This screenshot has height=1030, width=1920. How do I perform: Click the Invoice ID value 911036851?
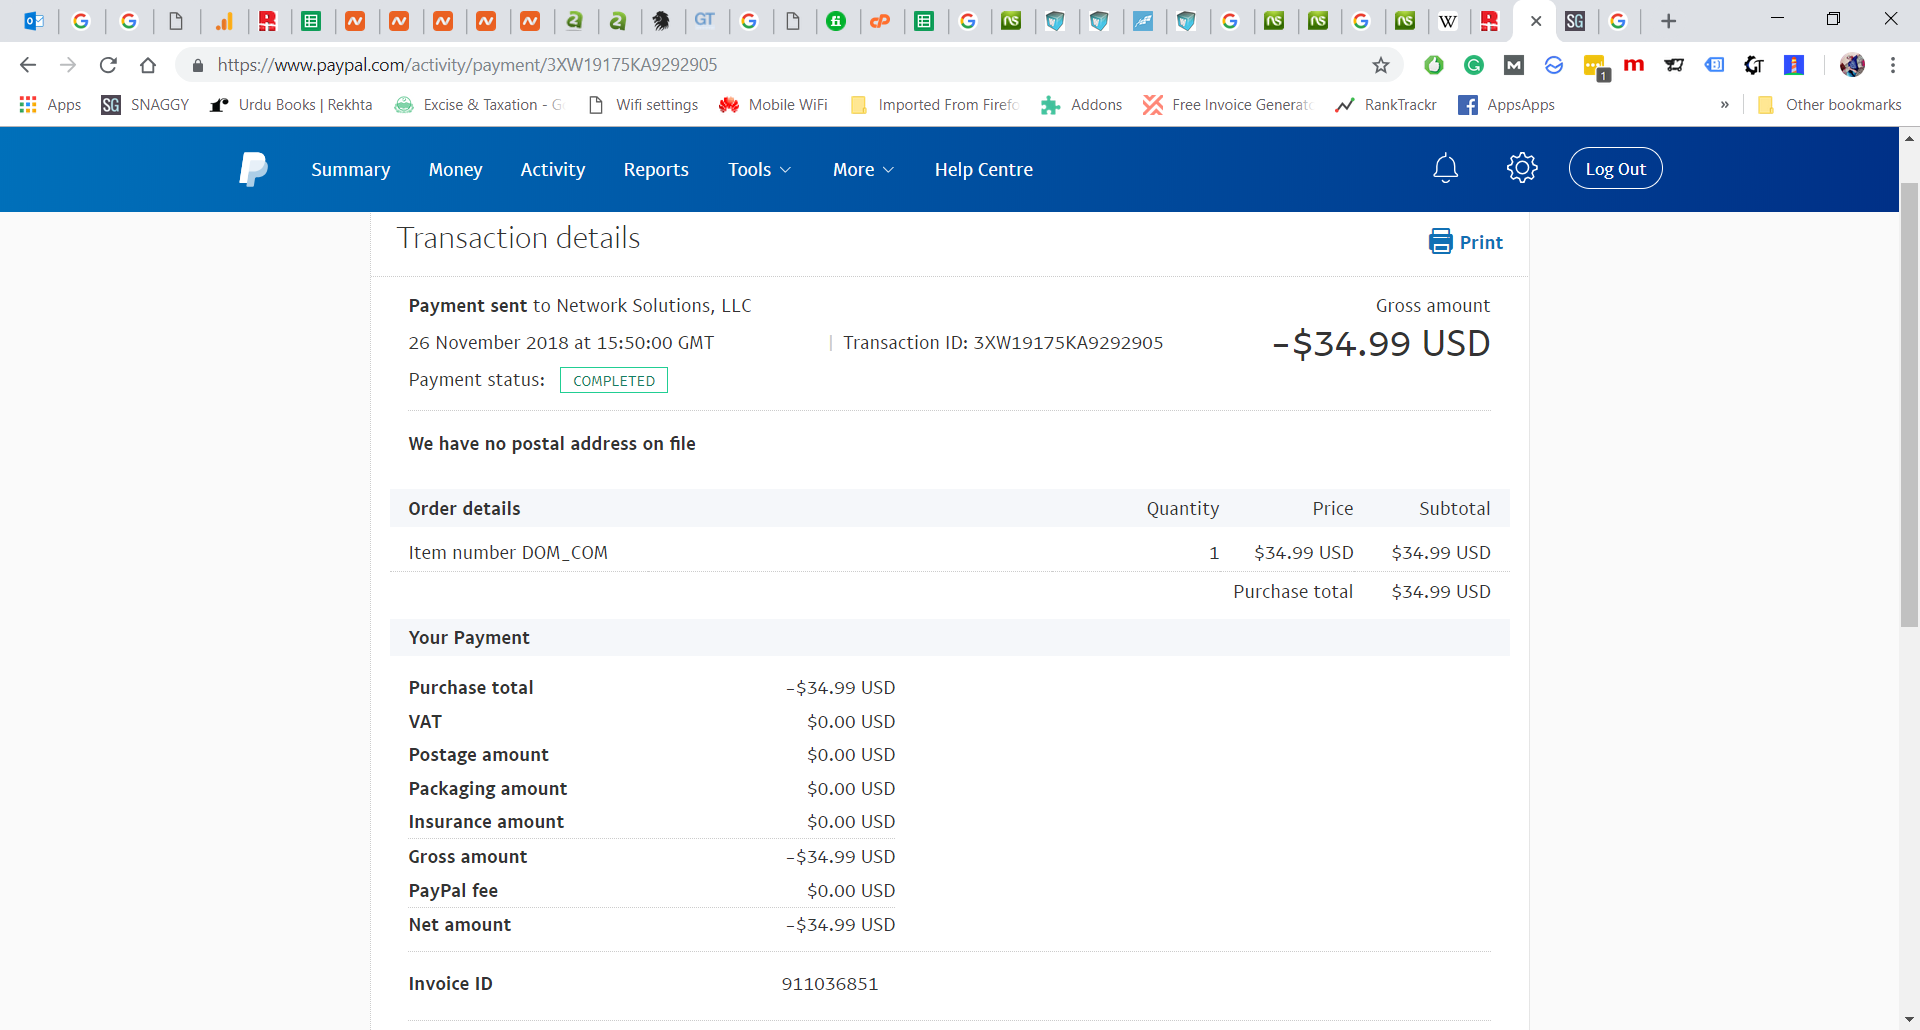[830, 984]
